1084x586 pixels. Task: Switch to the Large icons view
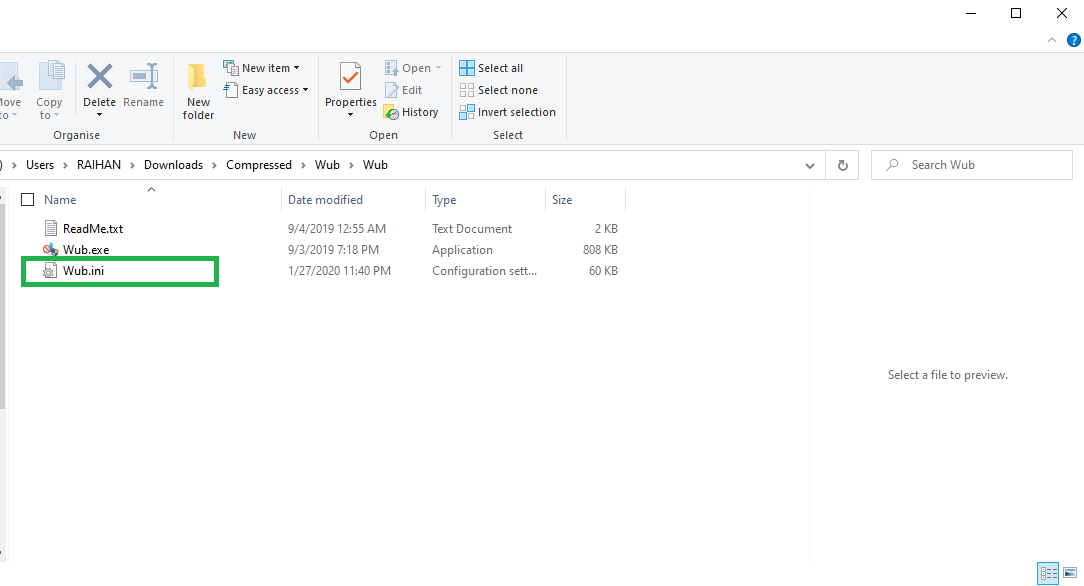[x=1069, y=573]
